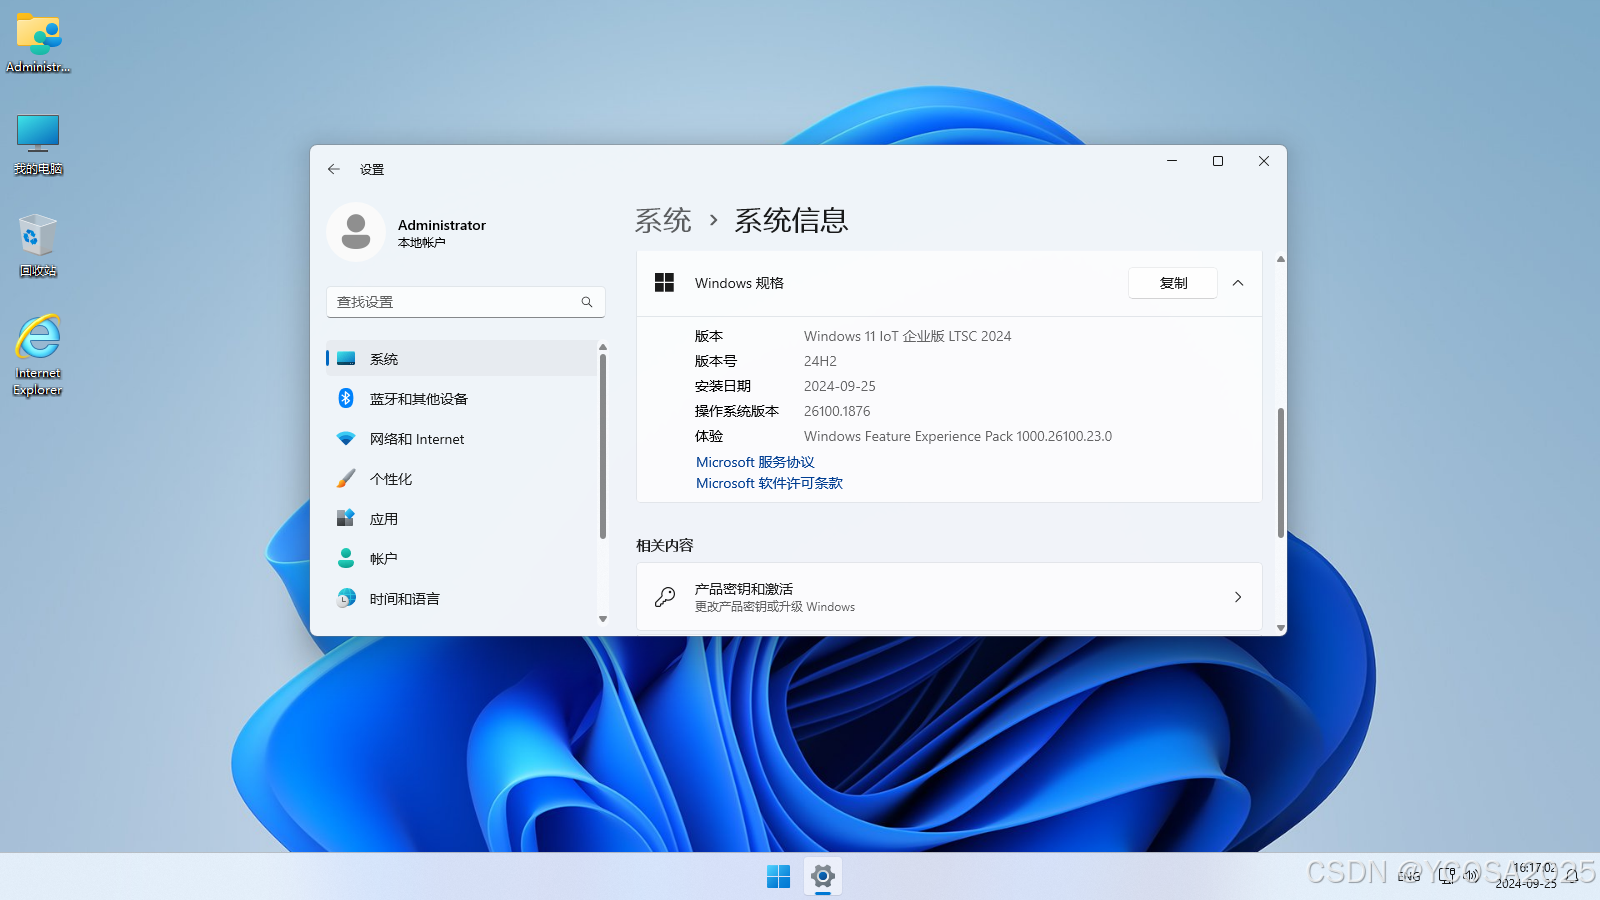Click the back arrow in Settings
This screenshot has height=900, width=1600.
coord(334,169)
